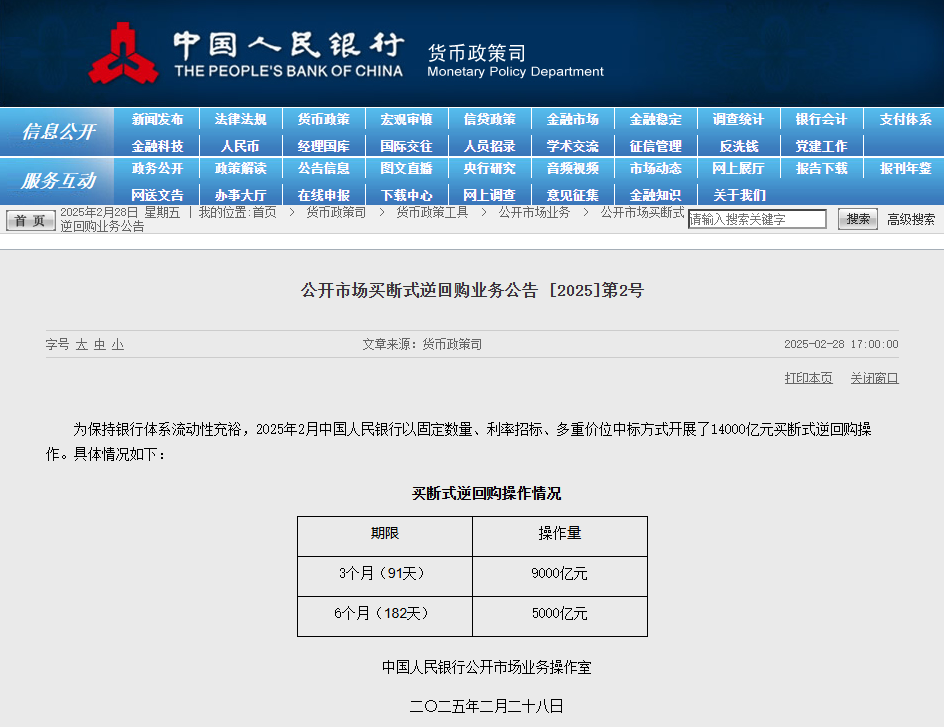The image size is (944, 727).
Task: Open the 货币政策 menu item
Action: [x=323, y=119]
